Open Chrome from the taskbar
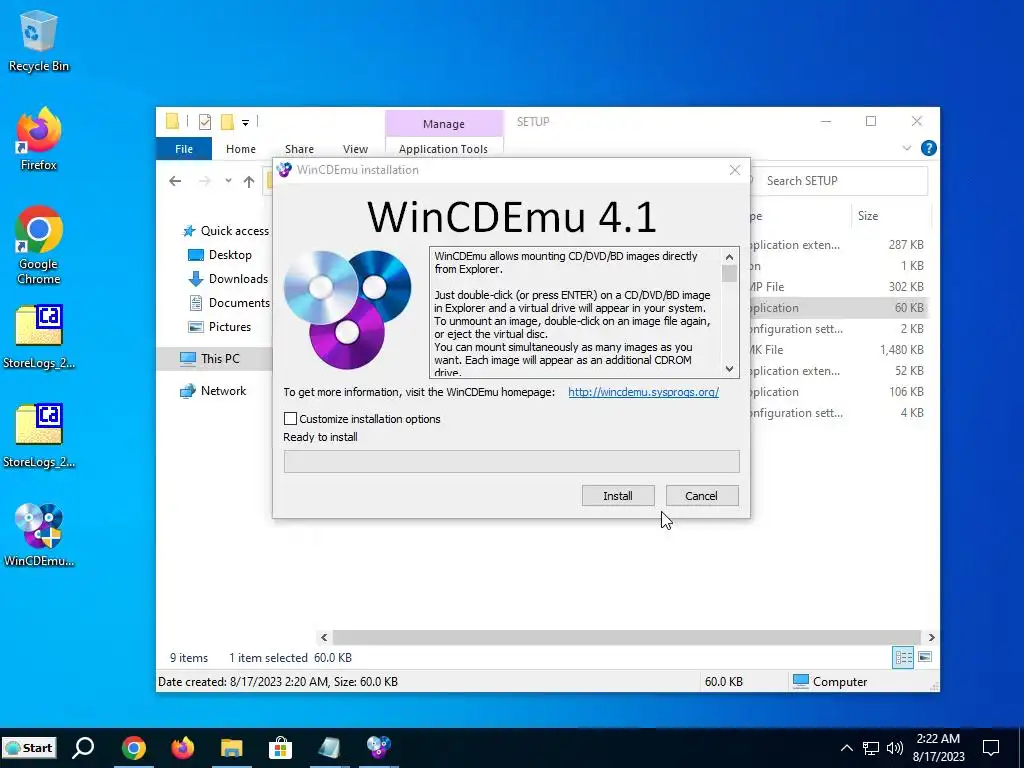This screenshot has width=1024, height=768. (x=133, y=748)
